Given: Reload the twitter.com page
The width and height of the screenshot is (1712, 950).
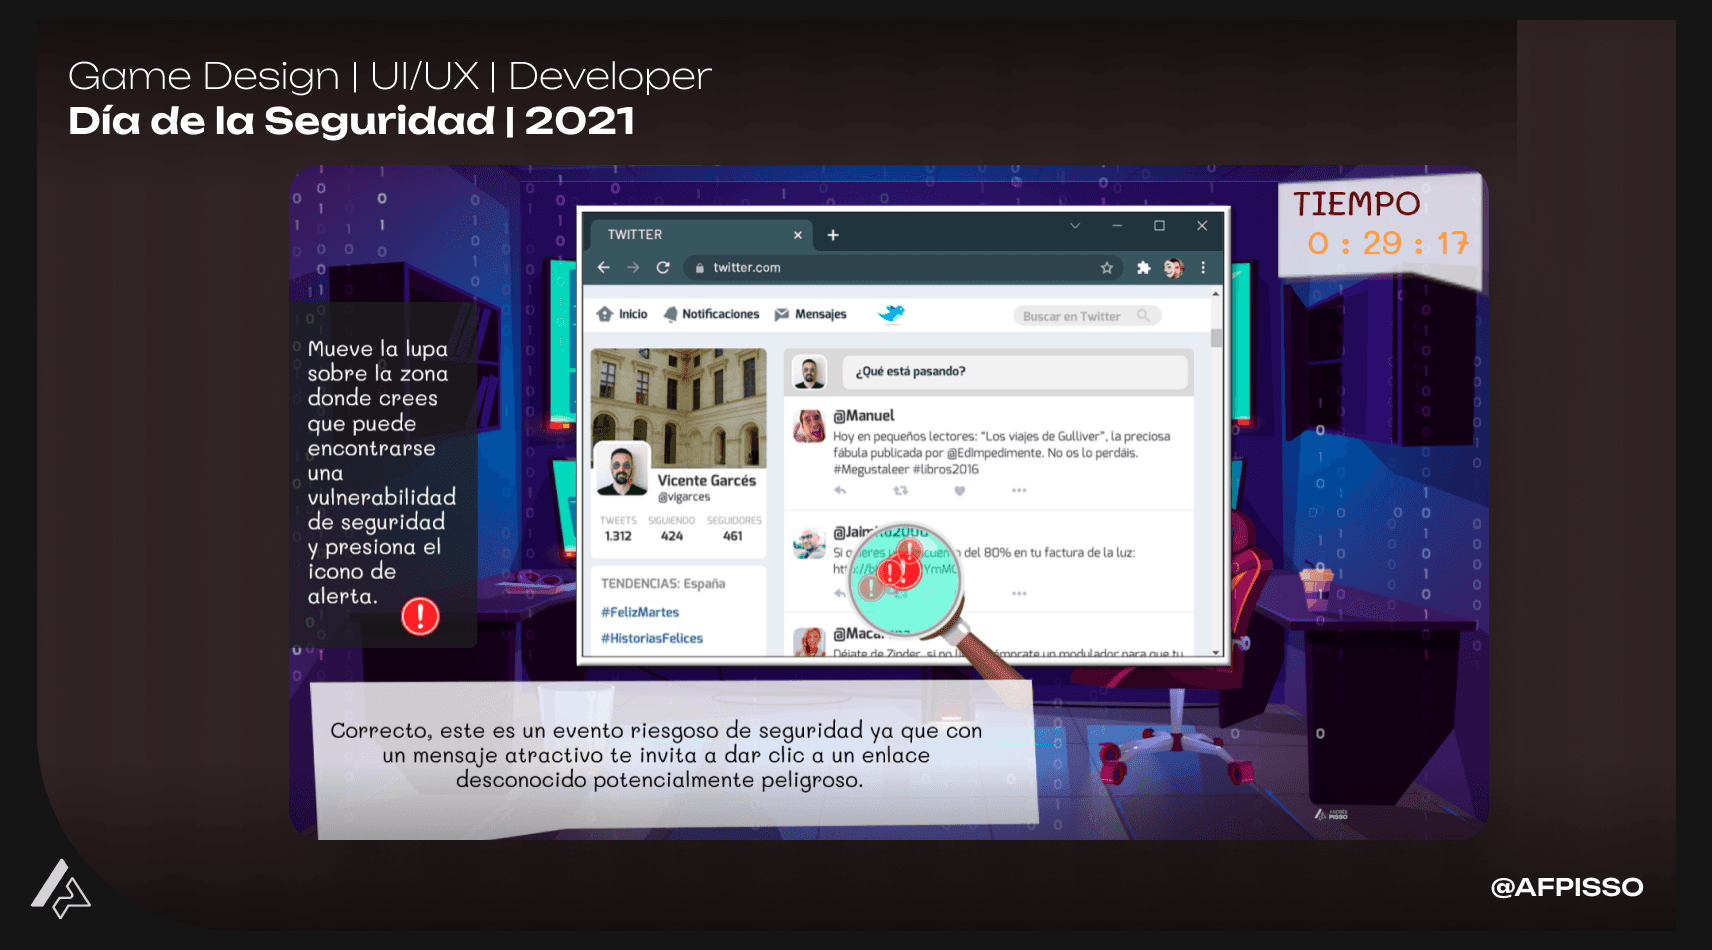Looking at the screenshot, I should tap(662, 268).
